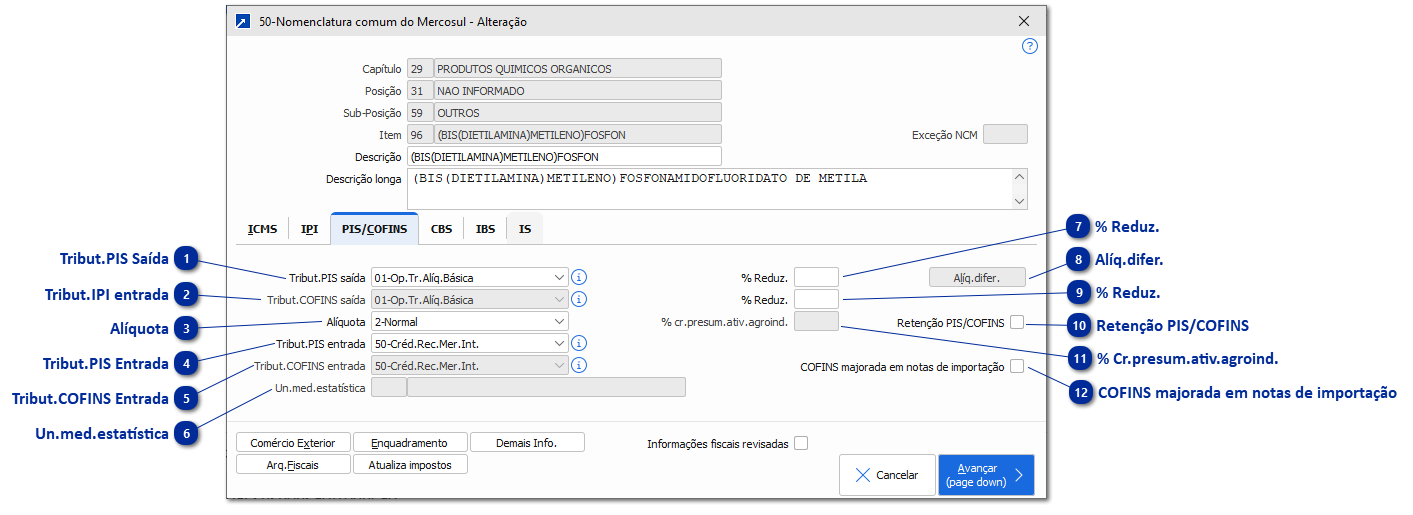Click numbered callout 1 marker

tap(185, 260)
